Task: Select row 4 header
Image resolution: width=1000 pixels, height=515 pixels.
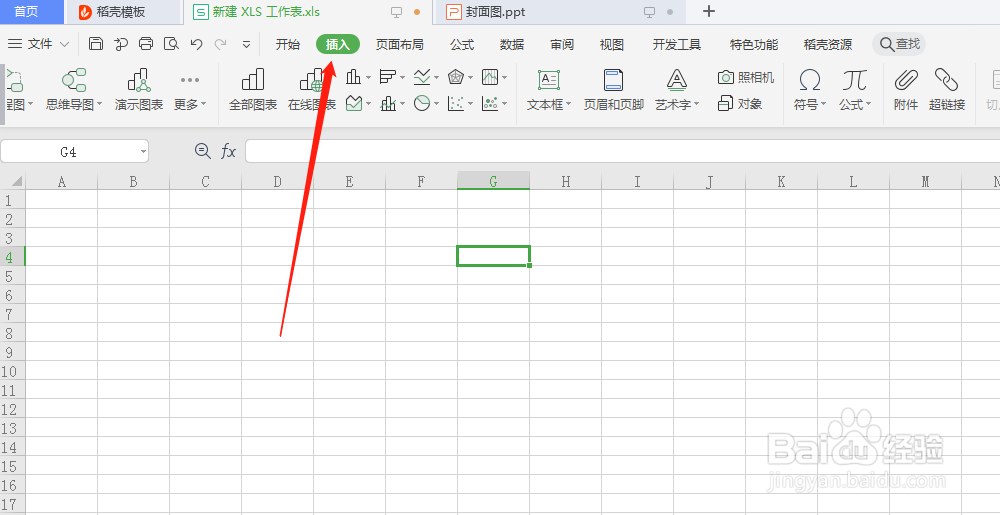Action: tap(12, 256)
